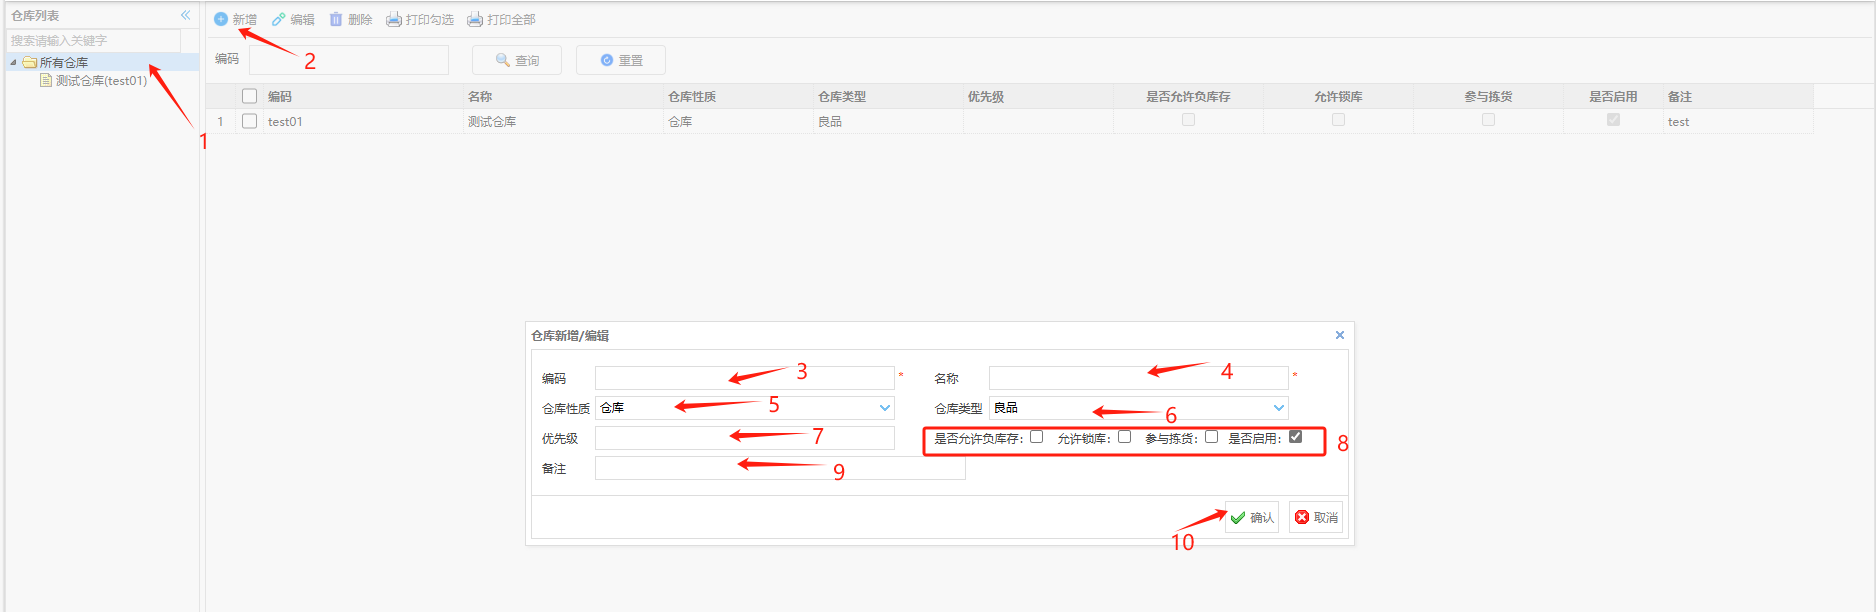Collapse the 仓库列表 panel with double-chevron icon

tap(185, 15)
